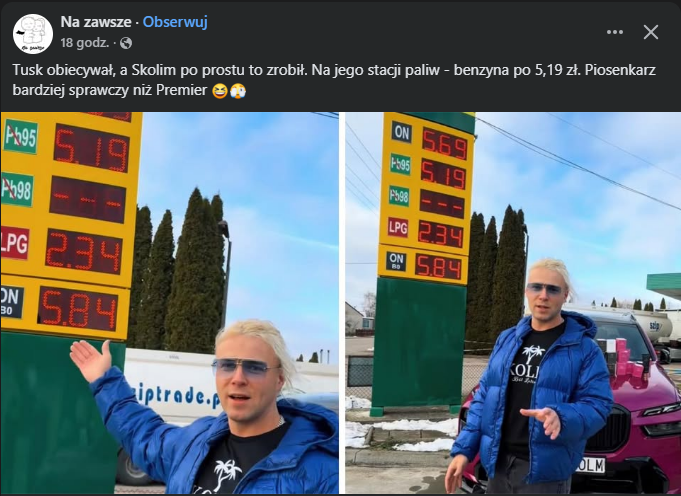Open the three-dots post options menu
This screenshot has height=496, width=681.
click(x=615, y=32)
